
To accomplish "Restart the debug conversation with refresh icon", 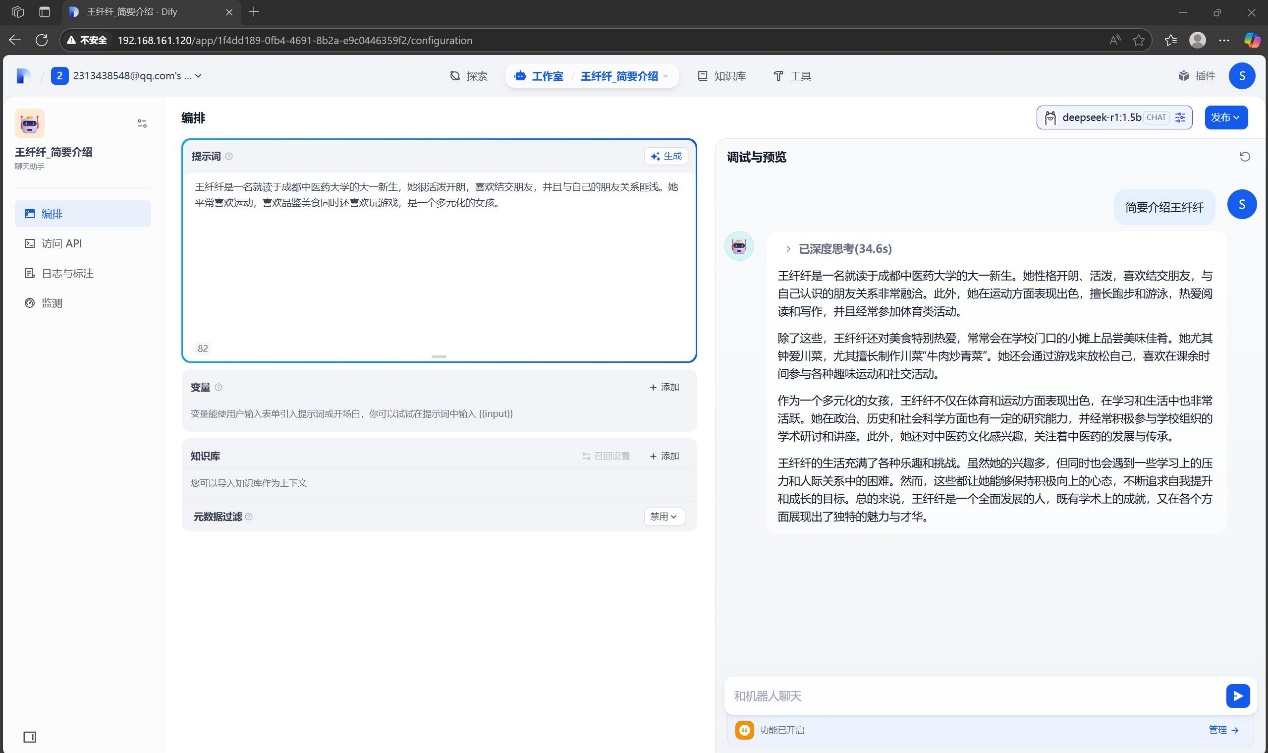I will [x=1244, y=157].
